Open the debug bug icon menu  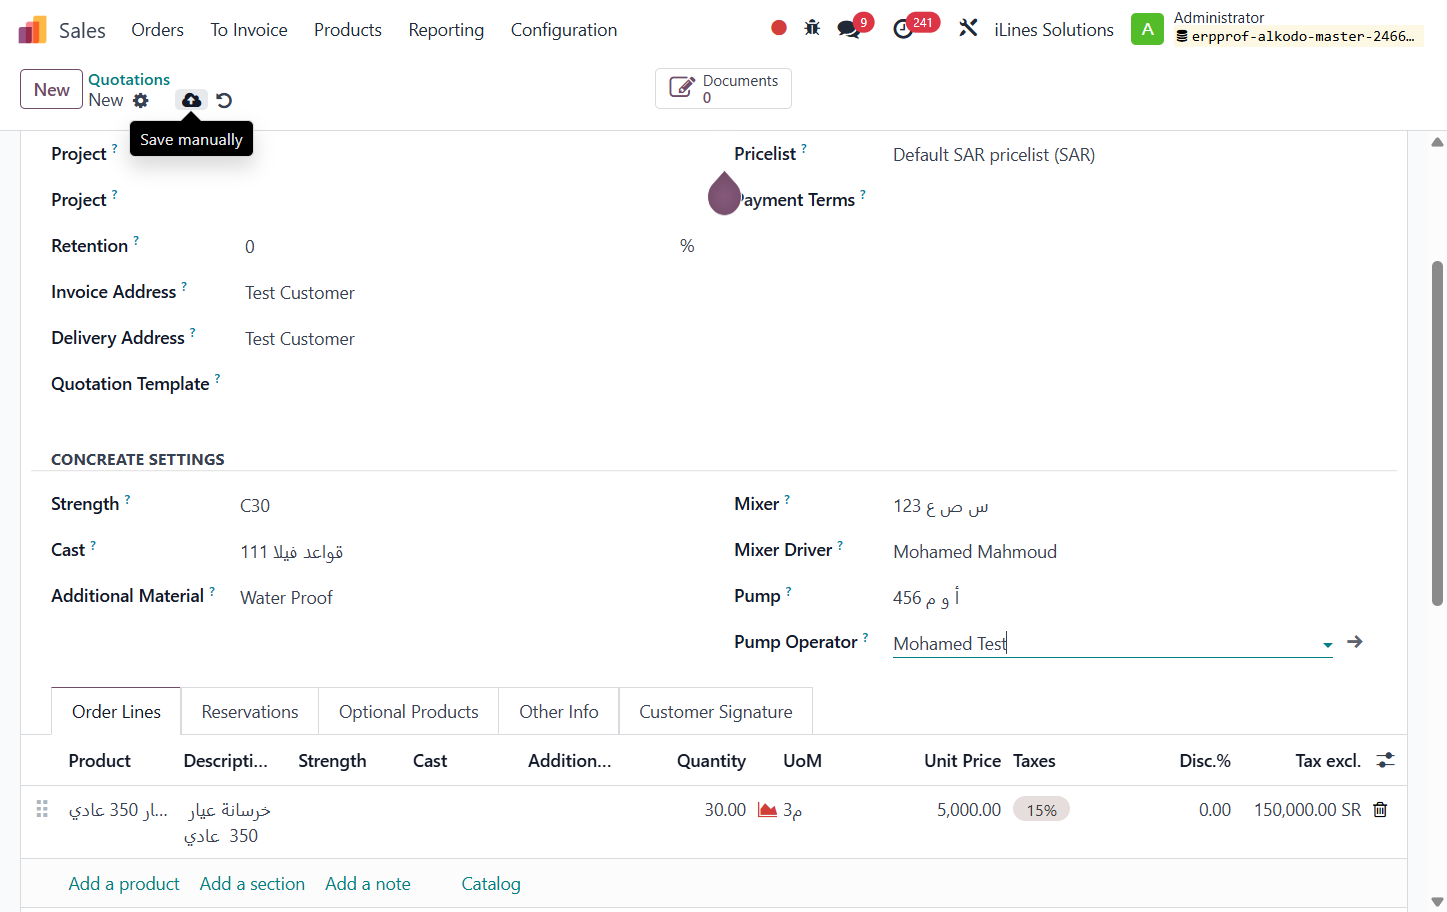(x=812, y=28)
